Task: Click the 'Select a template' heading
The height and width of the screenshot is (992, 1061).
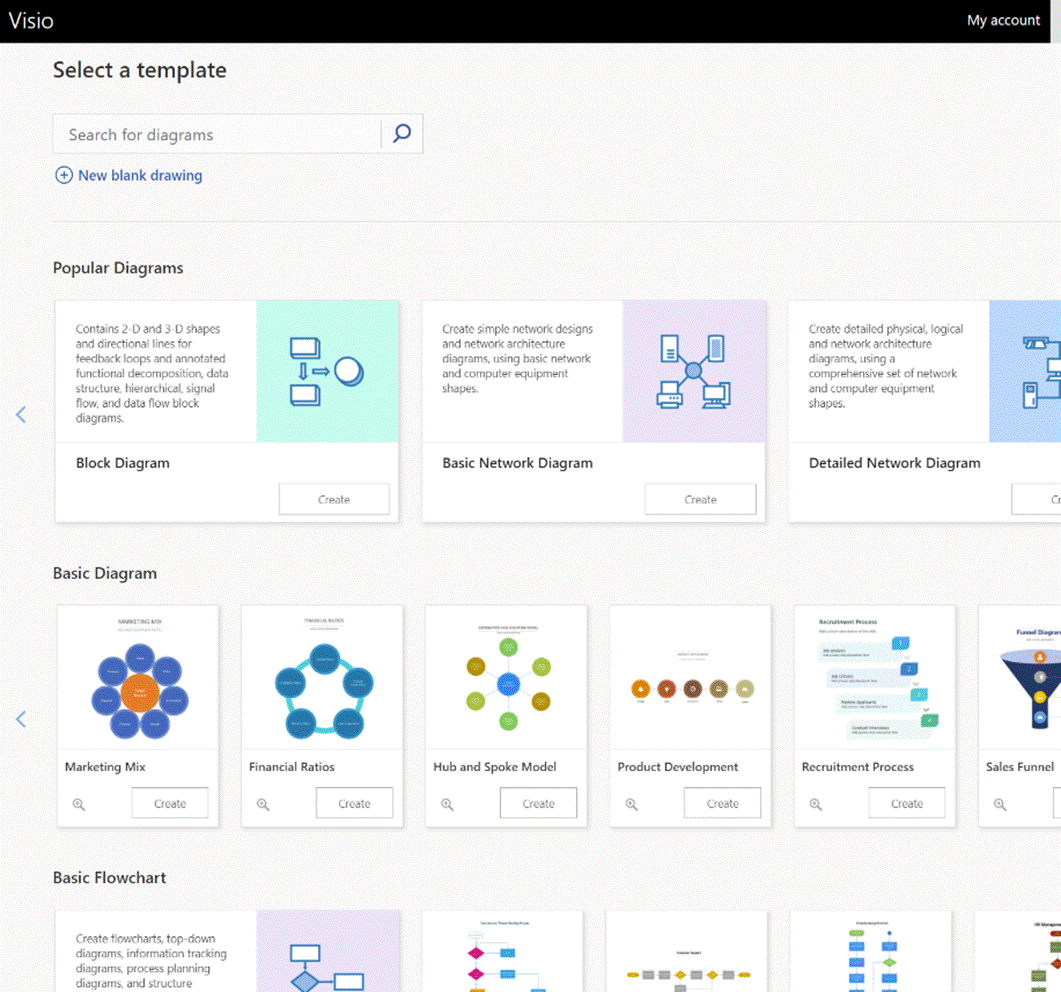Action: click(x=139, y=70)
